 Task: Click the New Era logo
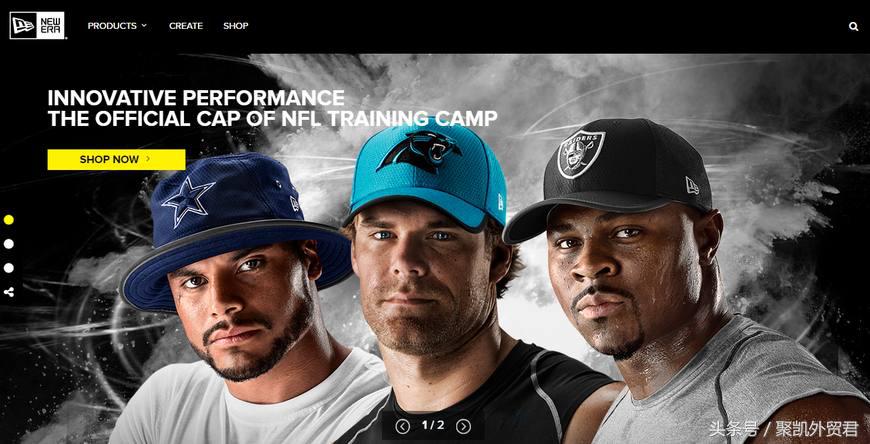(37, 26)
